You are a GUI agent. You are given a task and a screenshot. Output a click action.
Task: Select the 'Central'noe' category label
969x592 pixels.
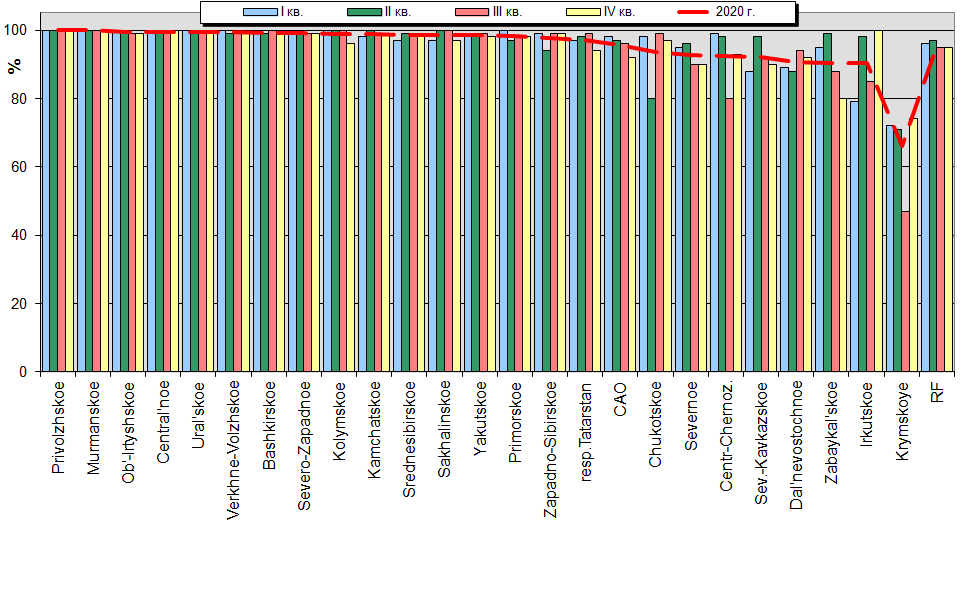163,422
